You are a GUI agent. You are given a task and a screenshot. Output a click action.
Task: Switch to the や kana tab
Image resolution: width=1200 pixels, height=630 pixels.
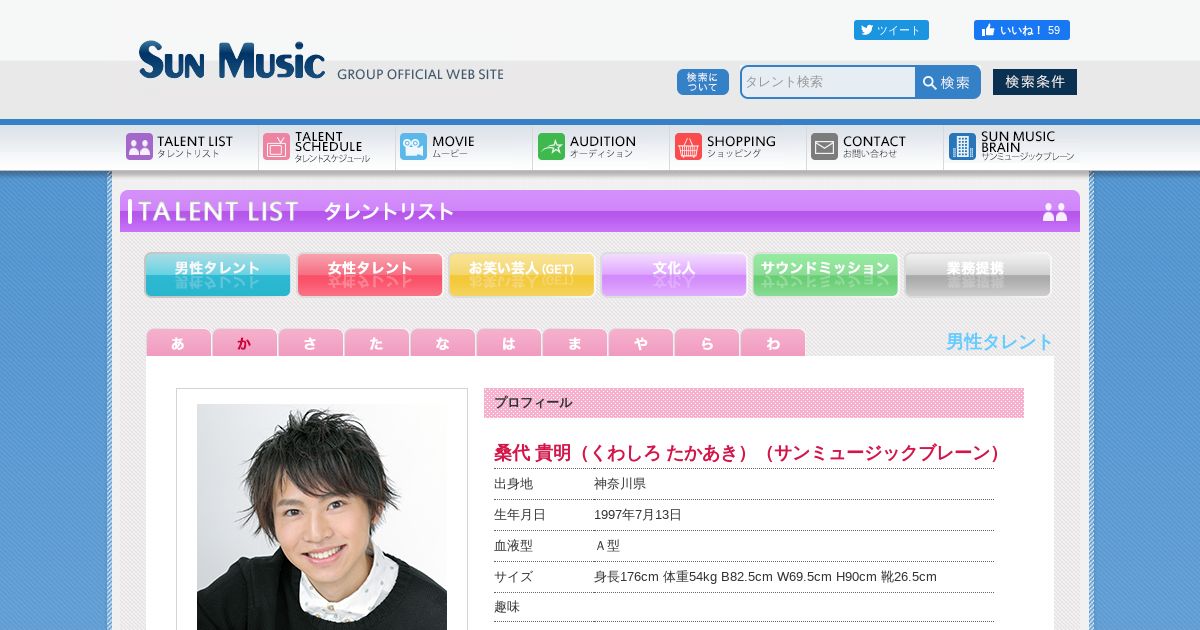tap(640, 343)
